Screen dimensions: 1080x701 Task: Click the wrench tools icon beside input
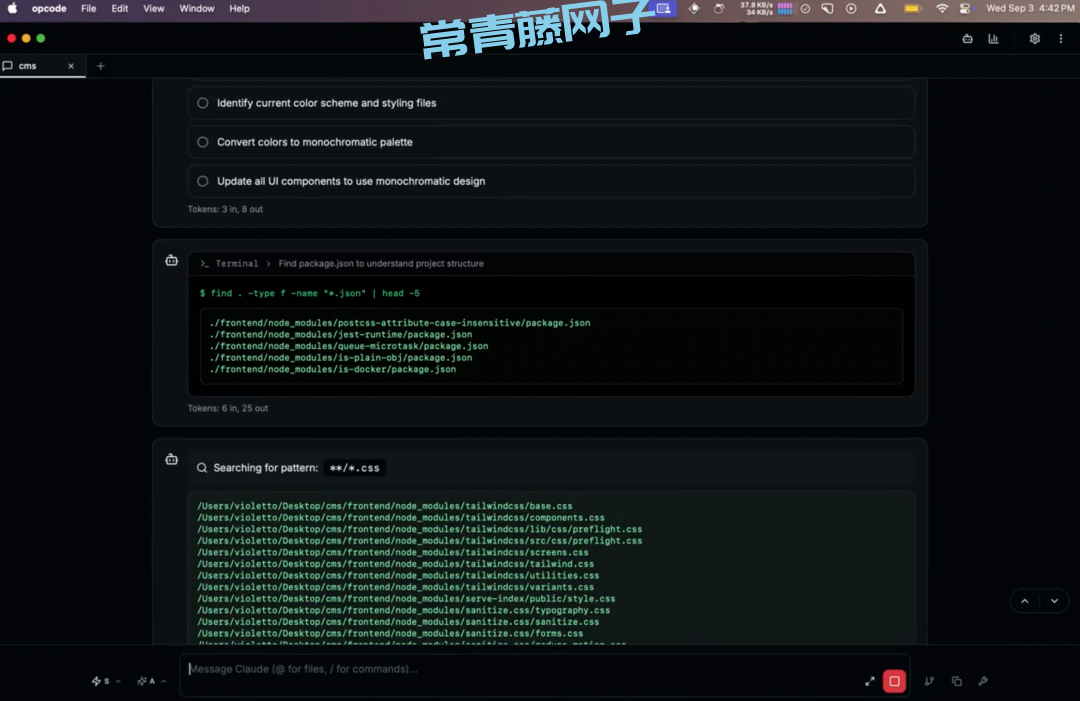(x=983, y=681)
